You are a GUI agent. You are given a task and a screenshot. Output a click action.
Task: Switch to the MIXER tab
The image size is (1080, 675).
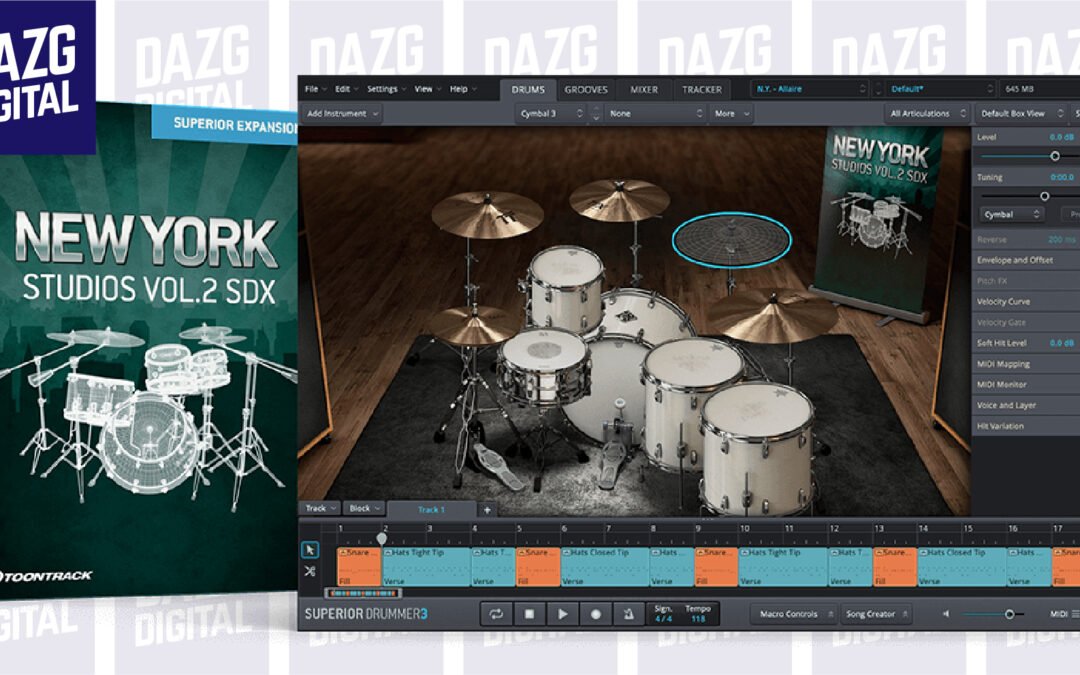pyautogui.click(x=644, y=90)
